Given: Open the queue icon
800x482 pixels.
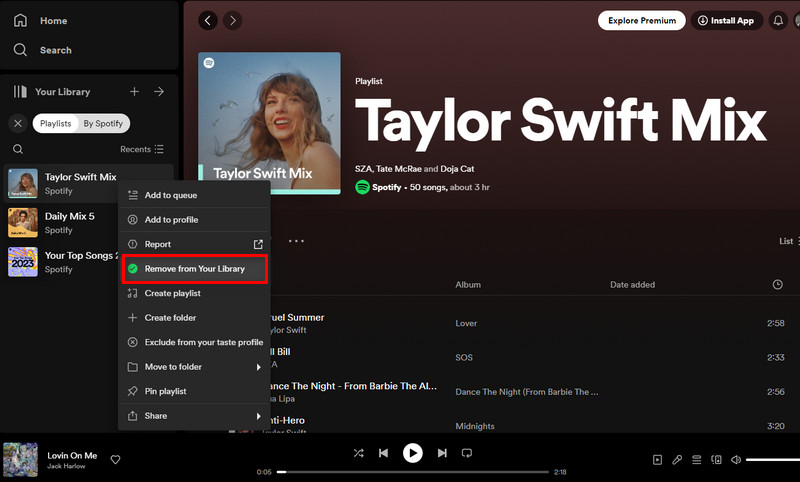Looking at the screenshot, I should [696, 460].
